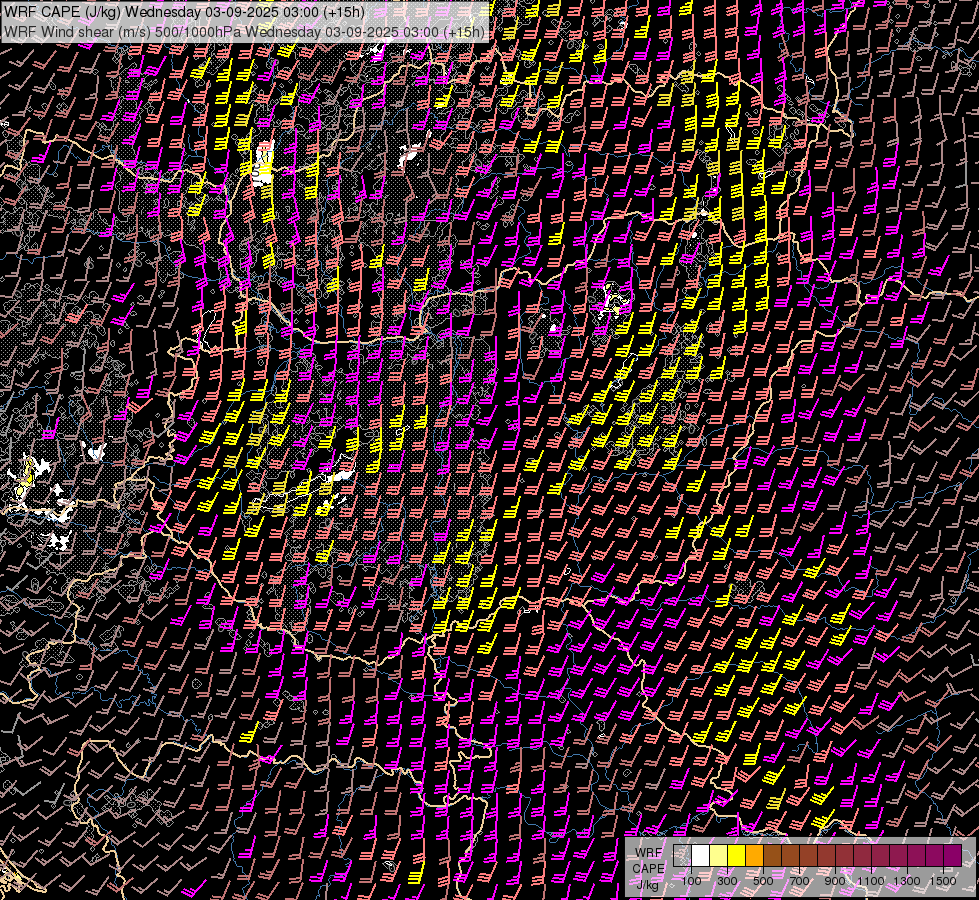This screenshot has height=900, width=979.
Task: Click the WRF CAPE title line
Action: 185,12
